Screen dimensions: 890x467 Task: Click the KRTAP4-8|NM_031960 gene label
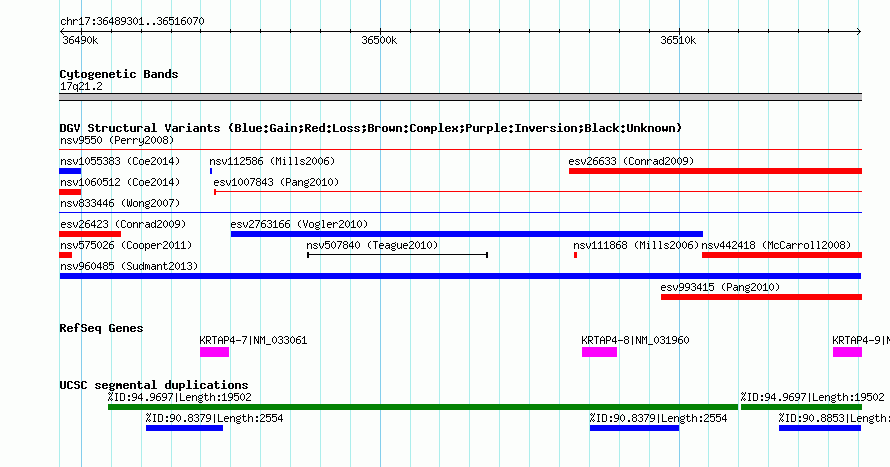[635, 340]
